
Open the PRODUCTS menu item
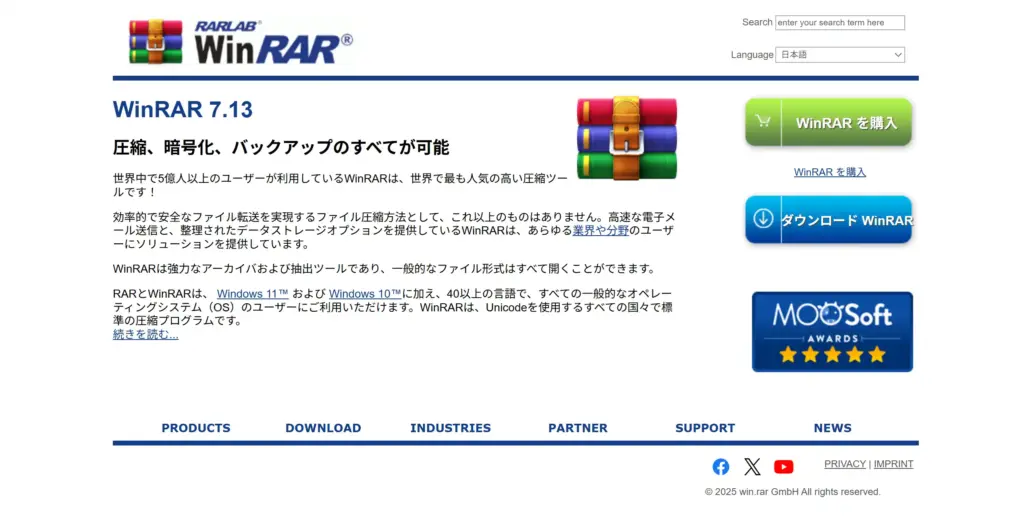(x=196, y=428)
